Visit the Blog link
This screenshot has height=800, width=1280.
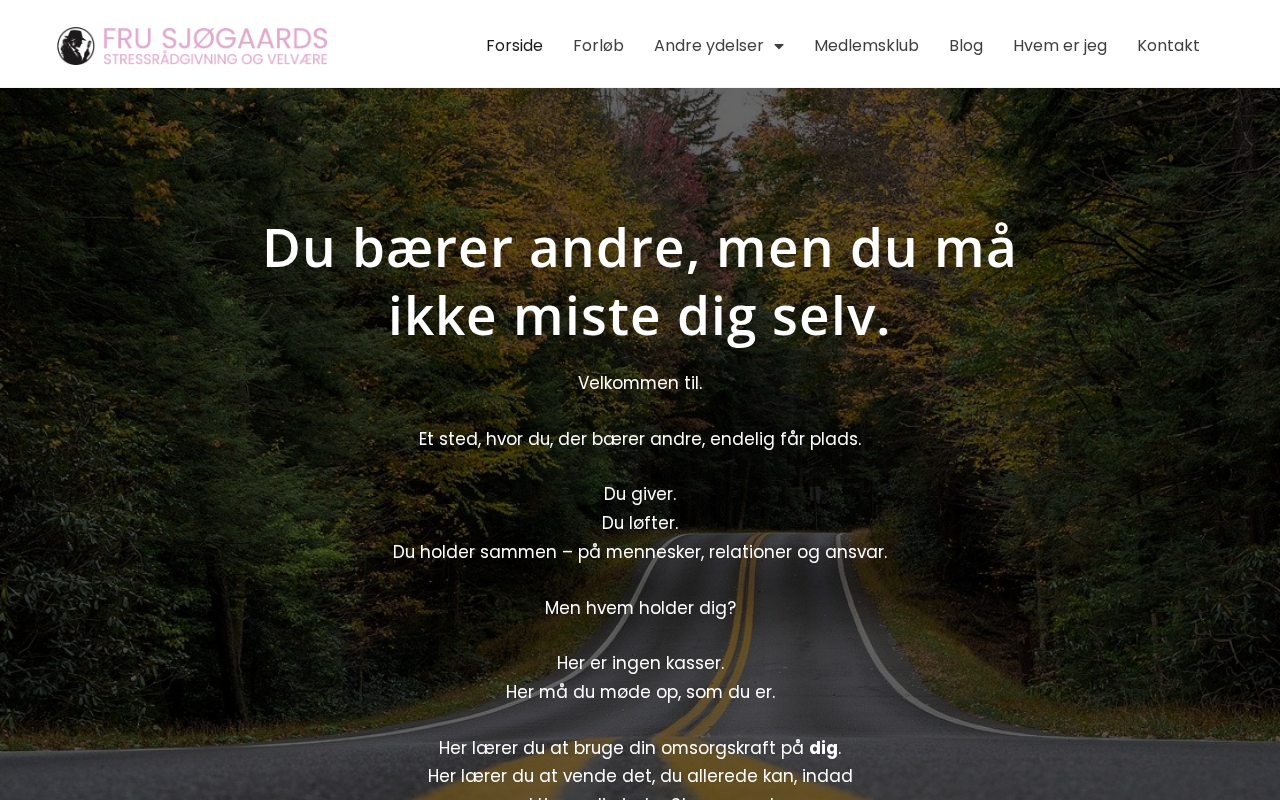tap(966, 46)
